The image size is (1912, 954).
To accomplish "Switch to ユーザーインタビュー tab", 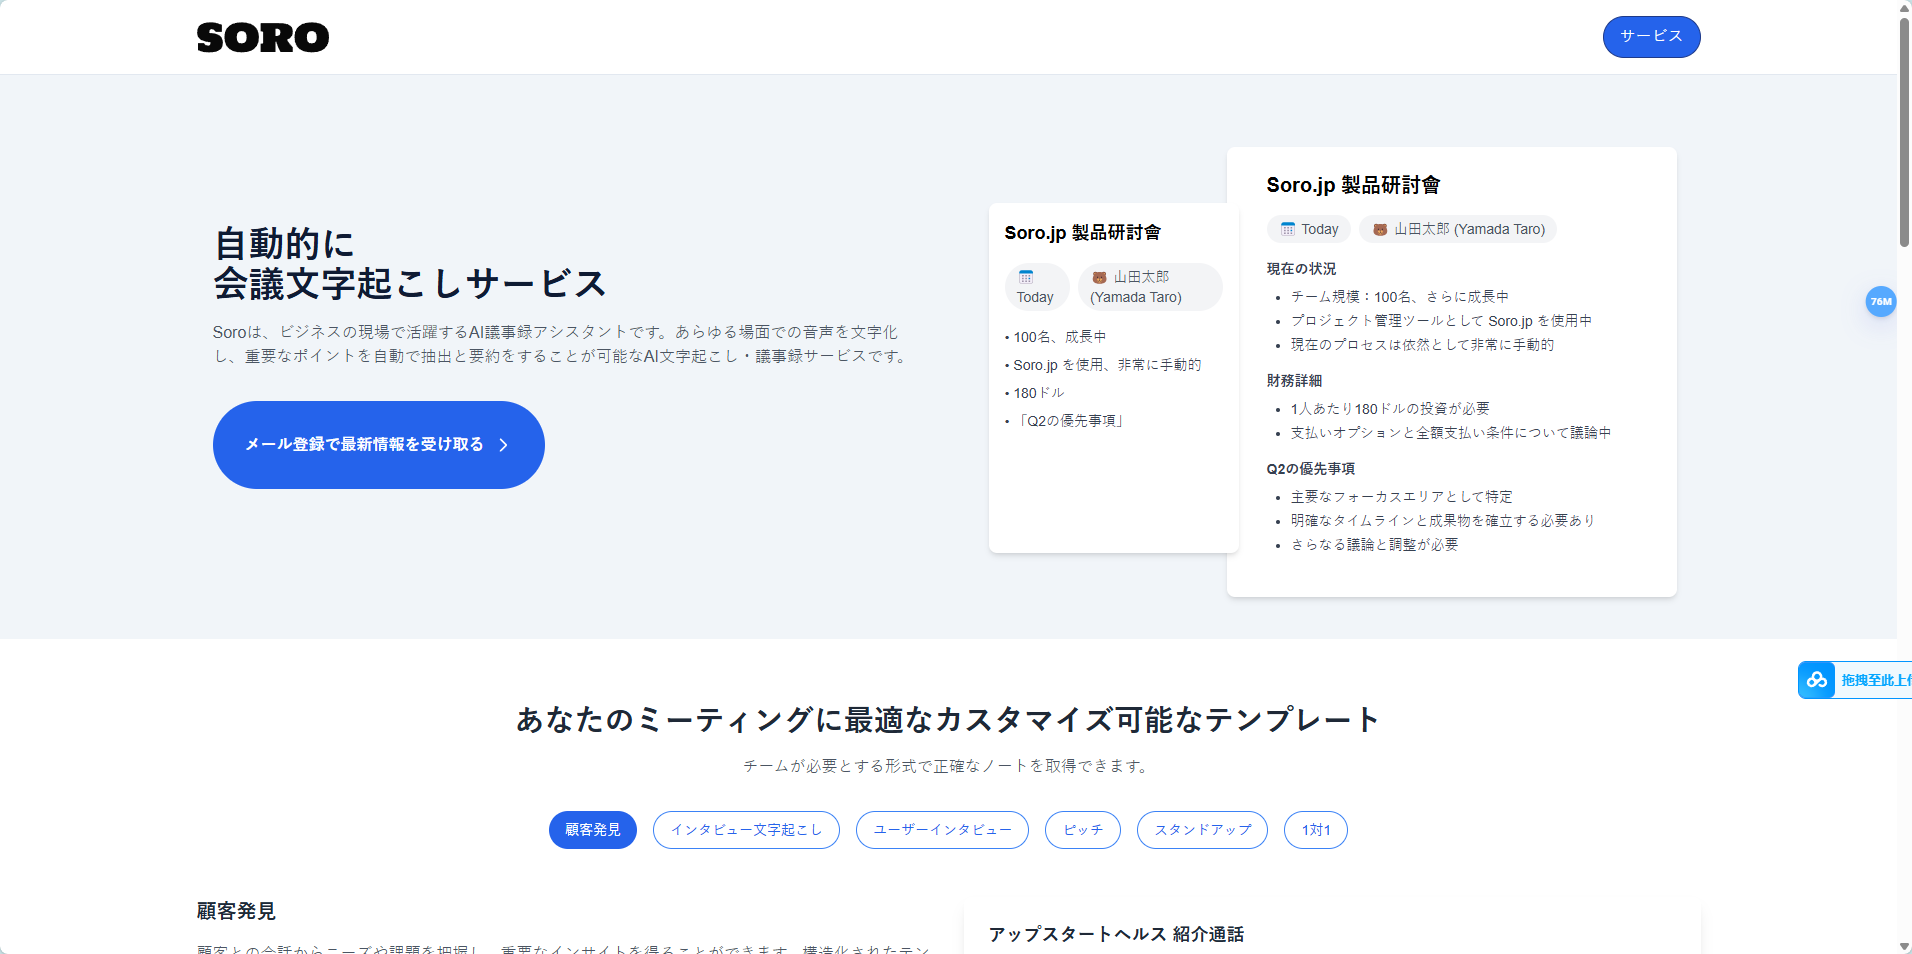I will tap(942, 830).
